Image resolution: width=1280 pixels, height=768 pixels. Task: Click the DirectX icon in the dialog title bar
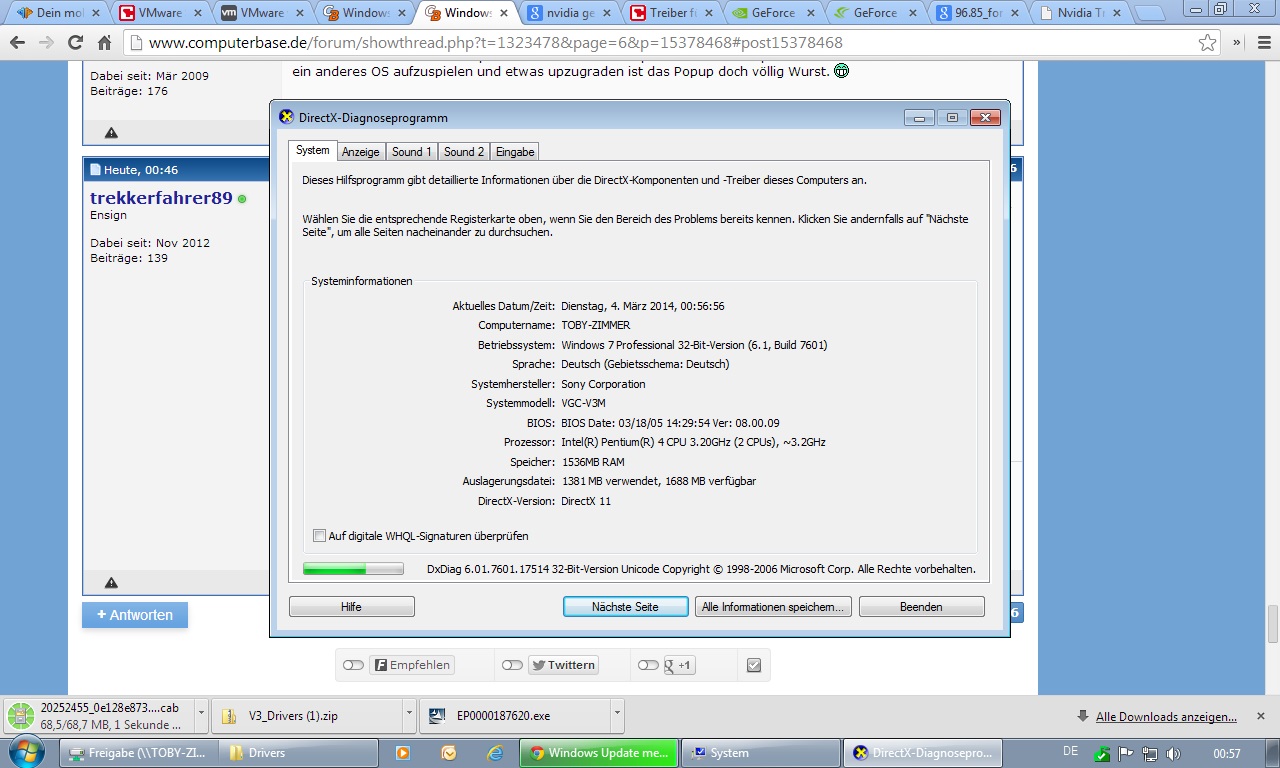click(x=286, y=117)
